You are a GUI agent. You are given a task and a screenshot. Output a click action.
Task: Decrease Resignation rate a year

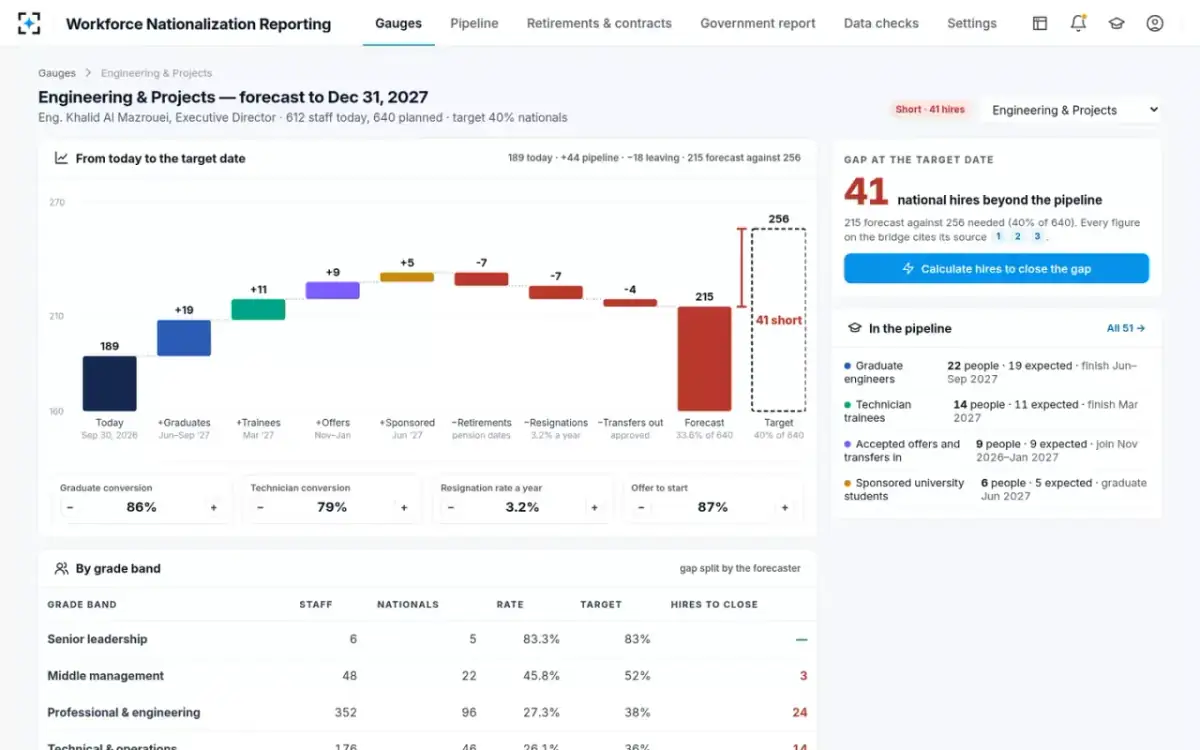coord(450,507)
